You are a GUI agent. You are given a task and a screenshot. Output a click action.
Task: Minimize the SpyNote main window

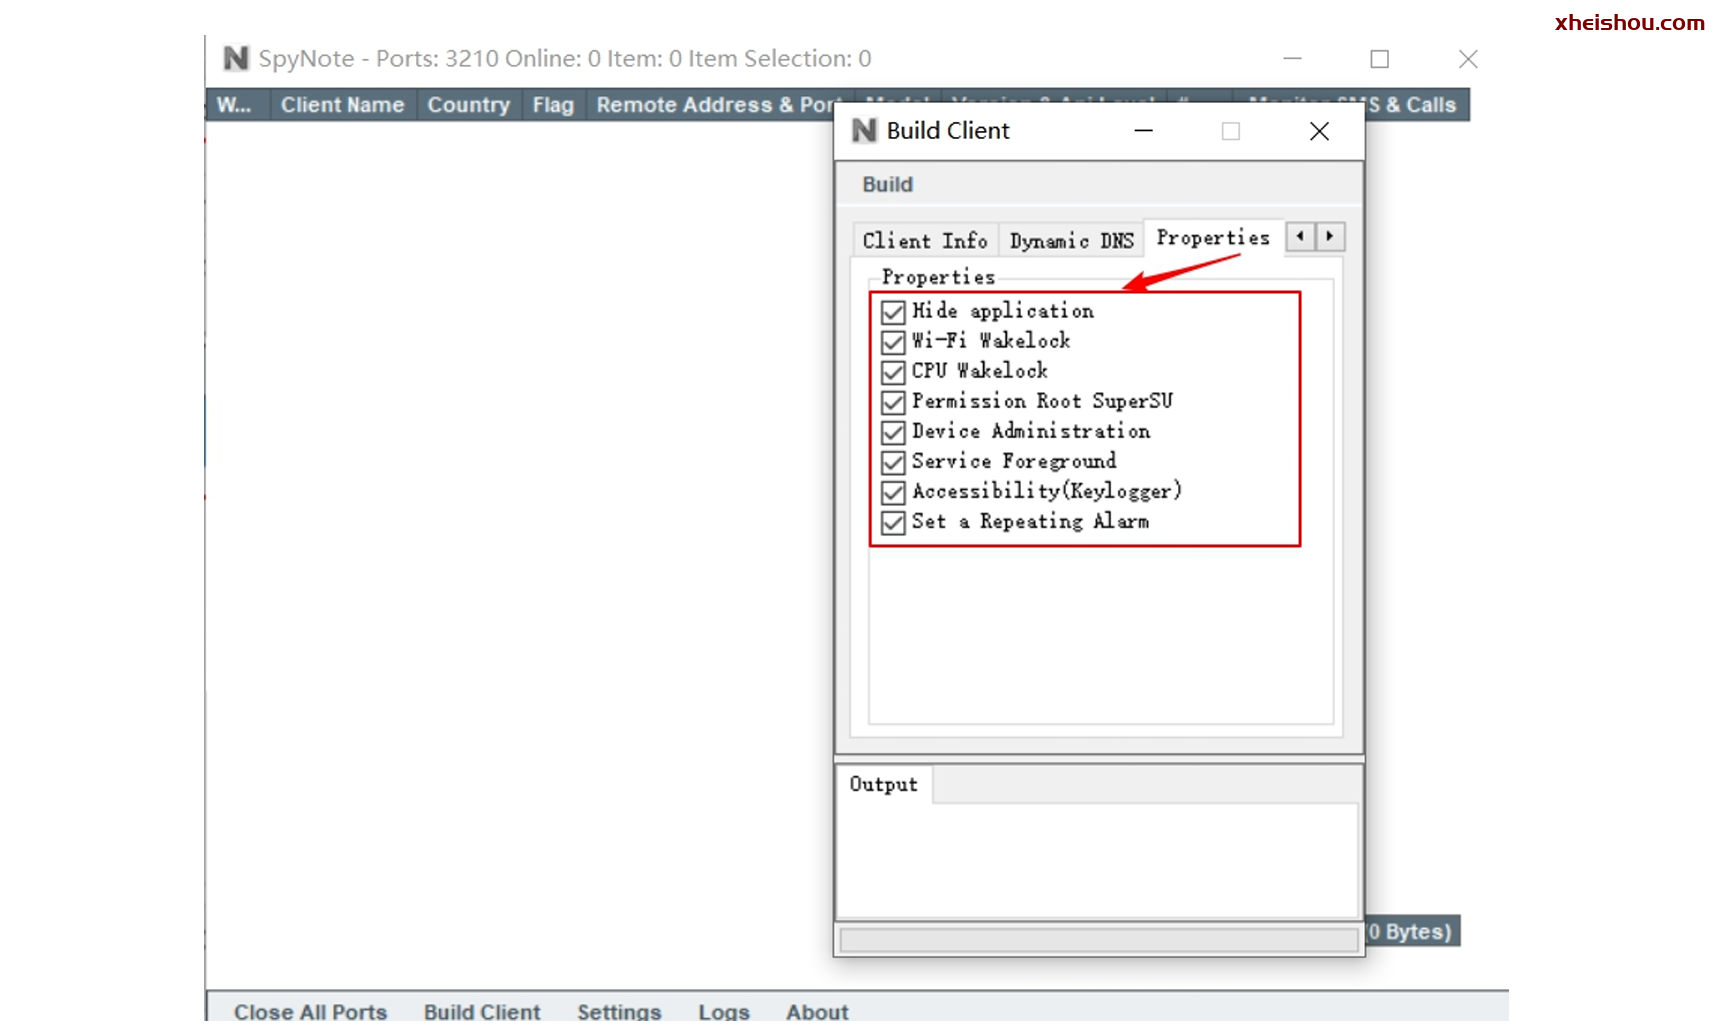click(1292, 59)
